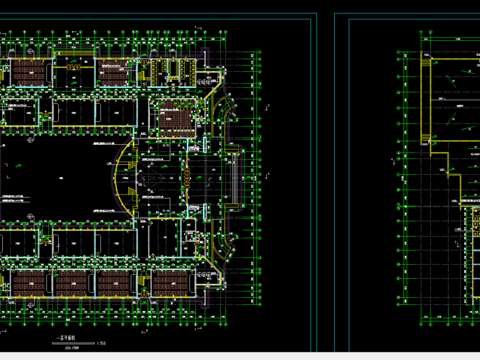Select the horizontal row of brown circles in the top hall
480x360 pixels.
[x=73, y=67]
